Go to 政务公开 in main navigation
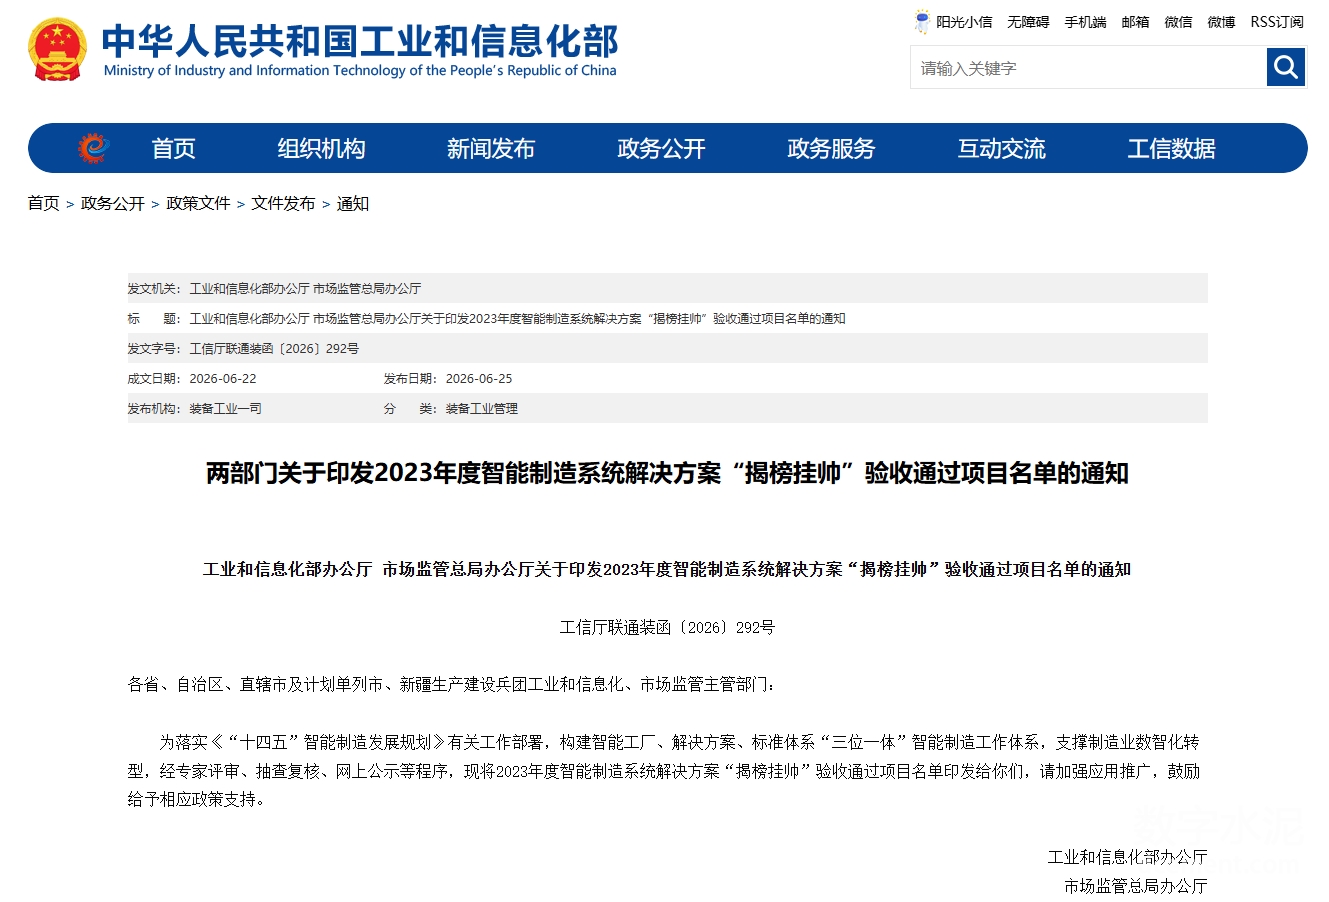1329x902 pixels. [x=661, y=149]
